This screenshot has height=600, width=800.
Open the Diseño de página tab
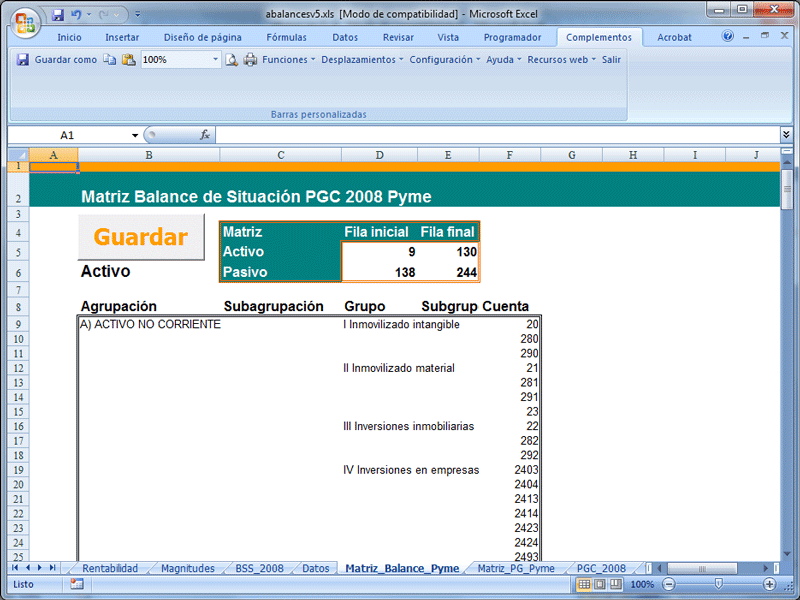click(x=203, y=37)
